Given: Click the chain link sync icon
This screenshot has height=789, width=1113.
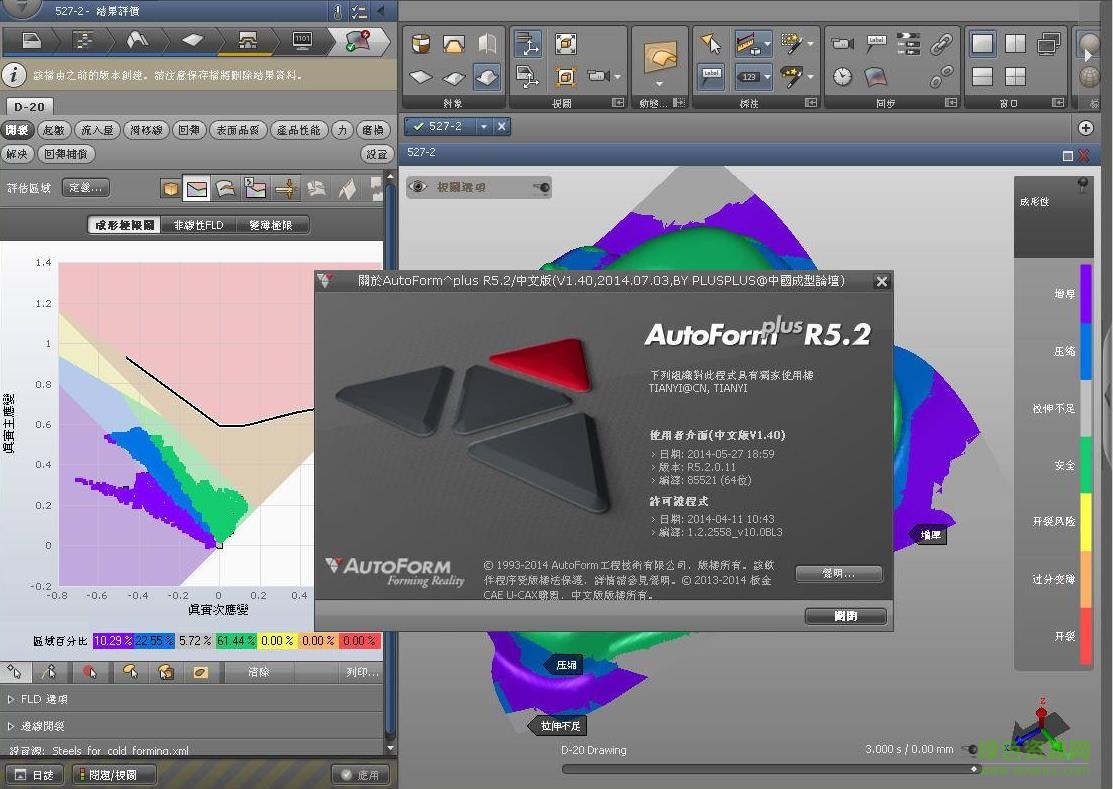Looking at the screenshot, I should coord(941,44).
